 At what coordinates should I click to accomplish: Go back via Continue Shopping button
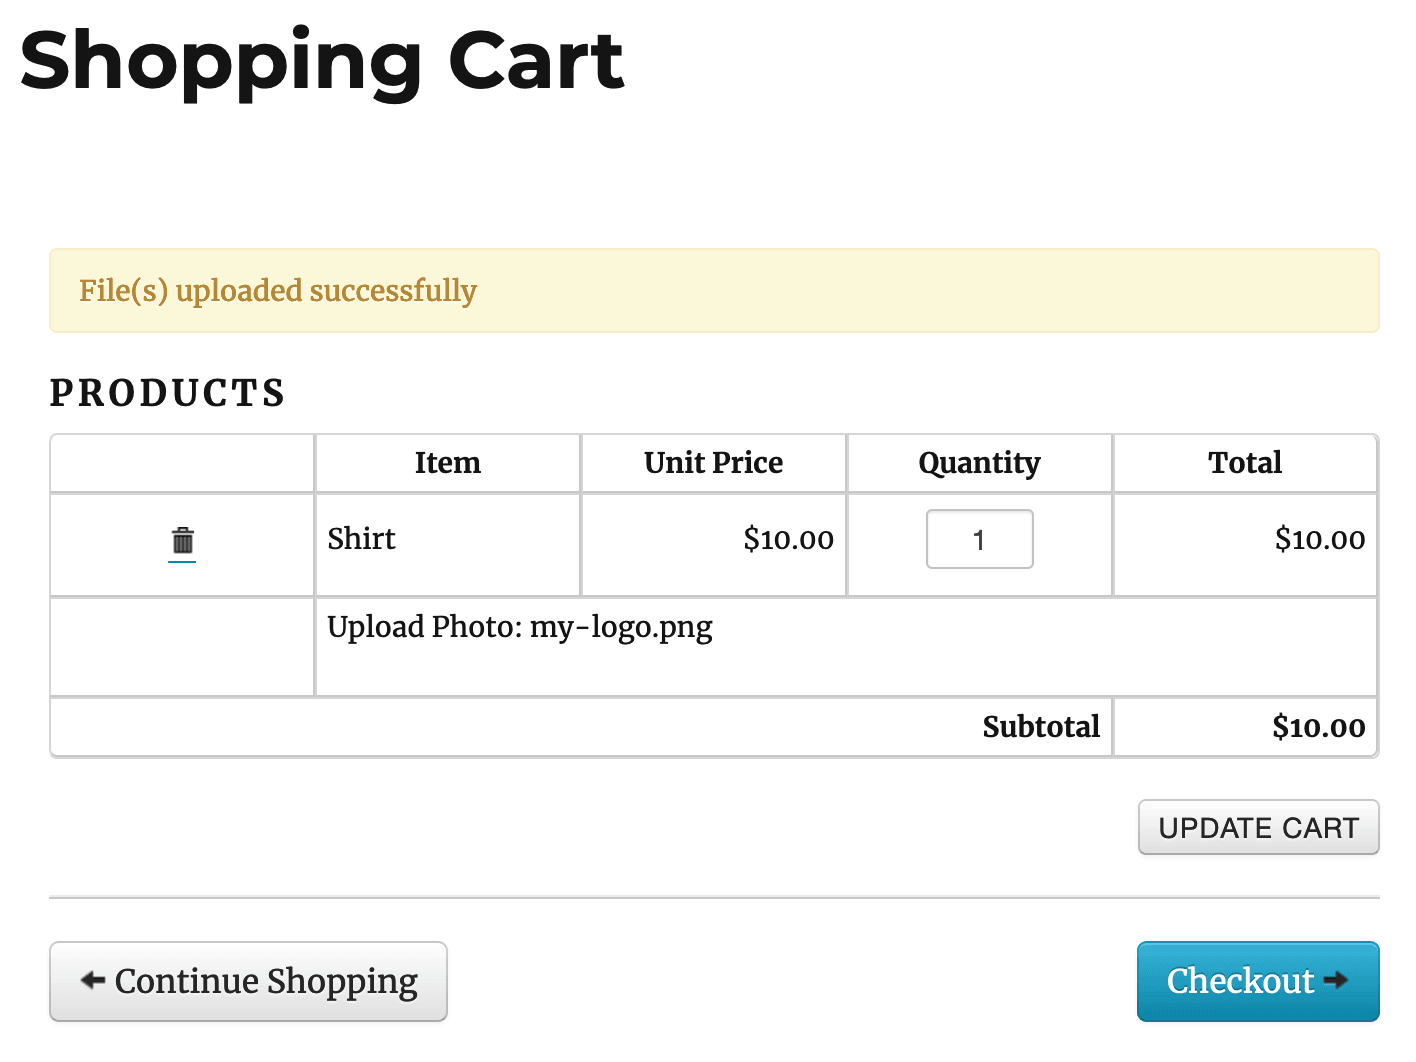[x=248, y=981]
